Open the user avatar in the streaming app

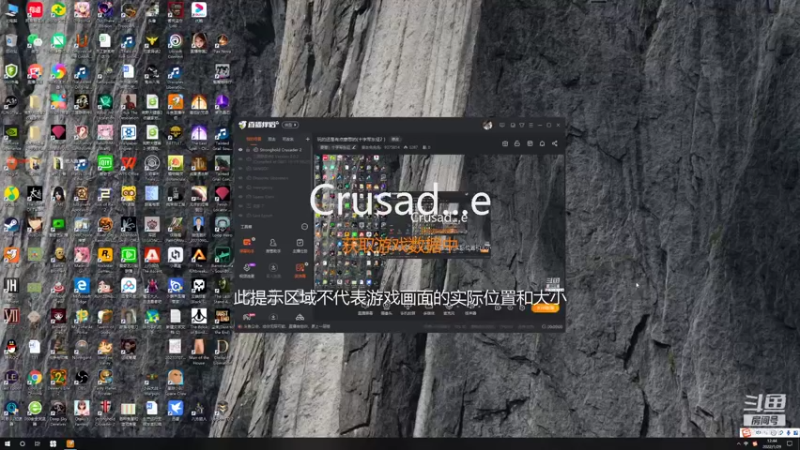[x=487, y=125]
